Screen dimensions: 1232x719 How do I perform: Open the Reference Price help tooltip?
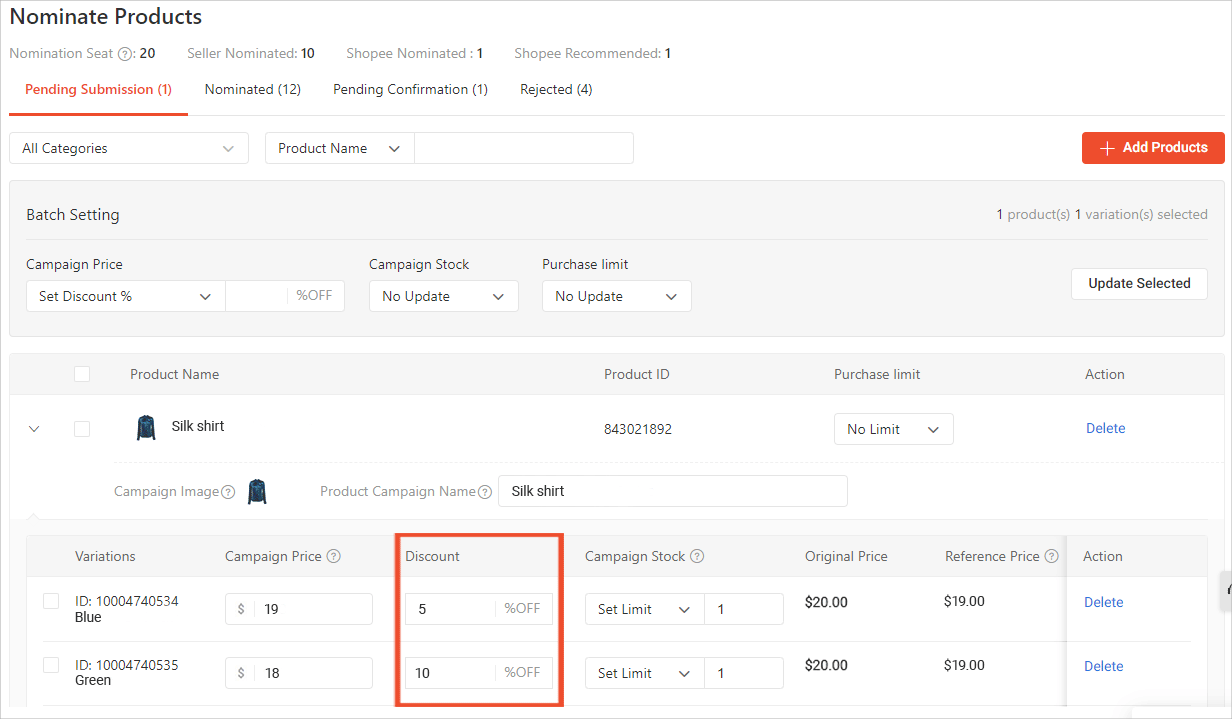1050,556
